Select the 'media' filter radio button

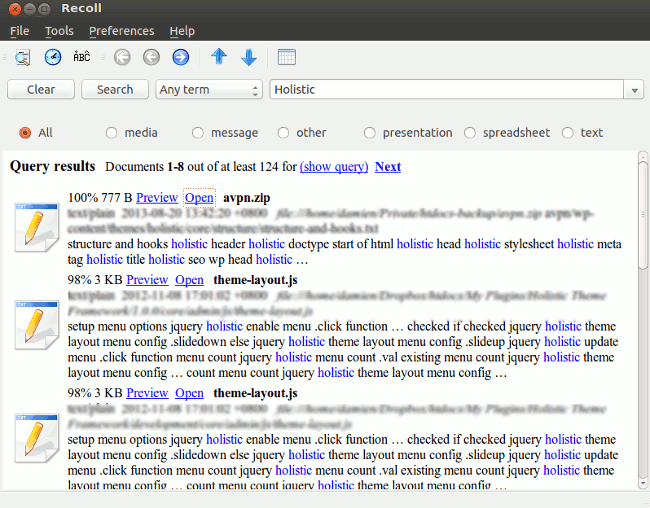(x=111, y=133)
